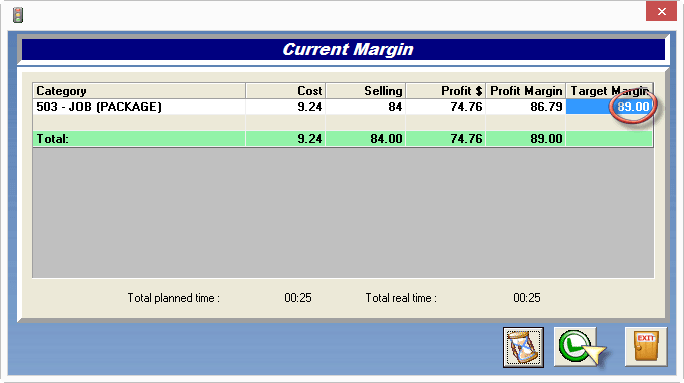The width and height of the screenshot is (684, 383).
Task: Close the Current Margin window
Action: point(661,11)
